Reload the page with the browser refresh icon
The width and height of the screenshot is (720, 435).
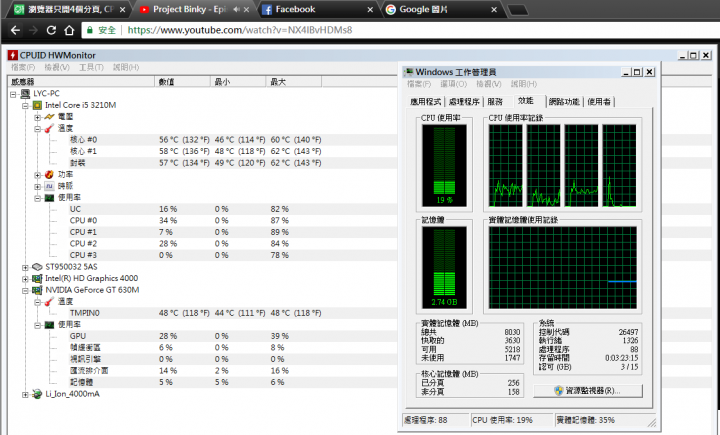coord(51,30)
